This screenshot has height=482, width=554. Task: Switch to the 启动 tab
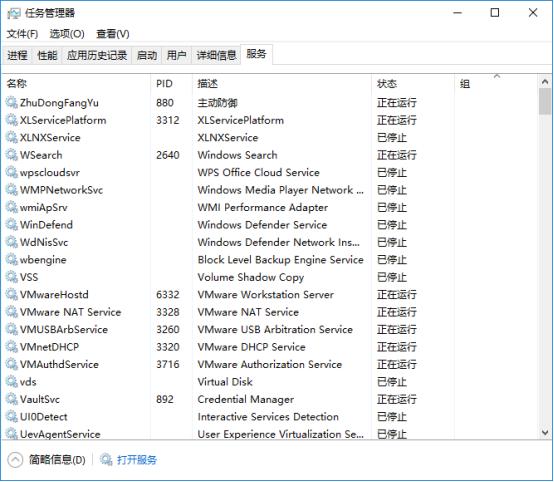tap(147, 55)
